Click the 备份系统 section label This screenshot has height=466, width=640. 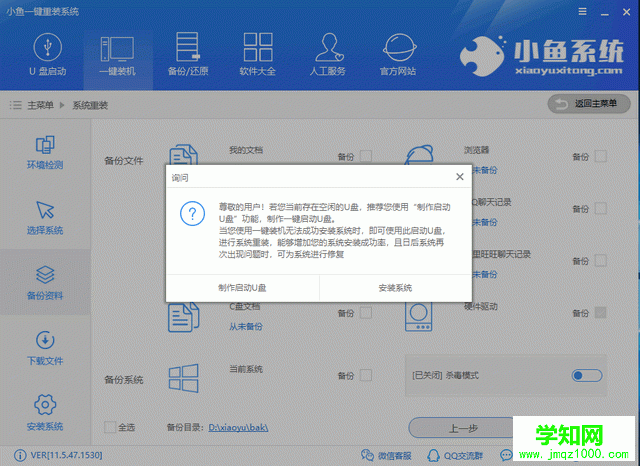click(124, 379)
